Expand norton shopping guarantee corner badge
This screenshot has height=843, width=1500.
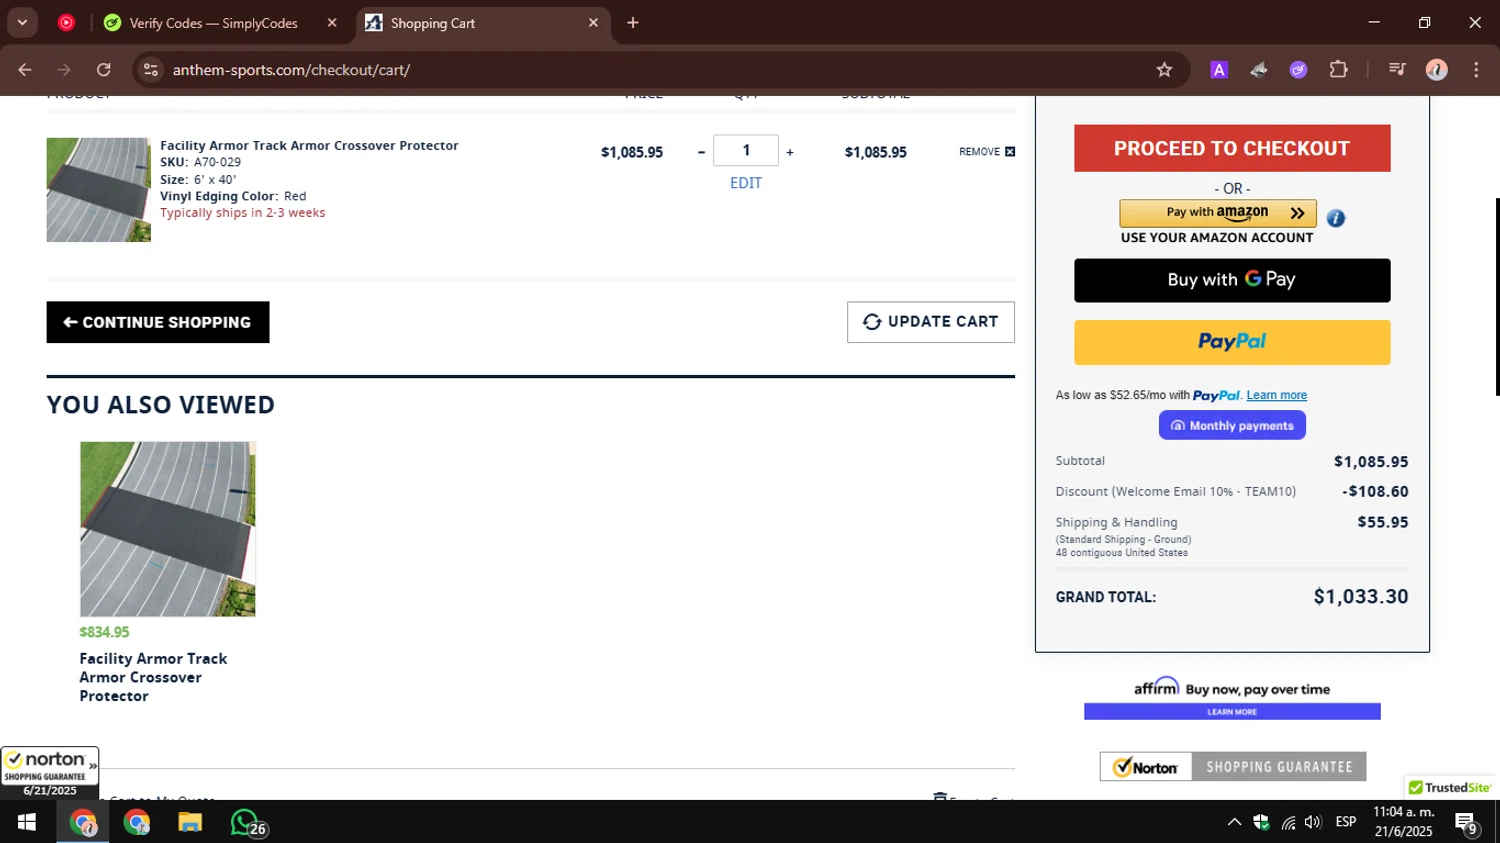(x=50, y=772)
